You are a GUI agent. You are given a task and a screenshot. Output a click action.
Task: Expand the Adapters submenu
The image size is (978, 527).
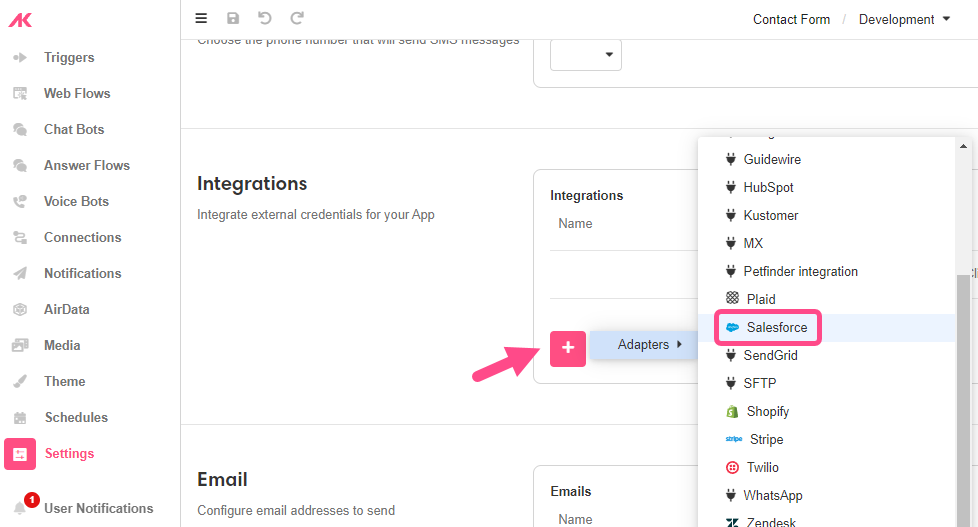(643, 345)
